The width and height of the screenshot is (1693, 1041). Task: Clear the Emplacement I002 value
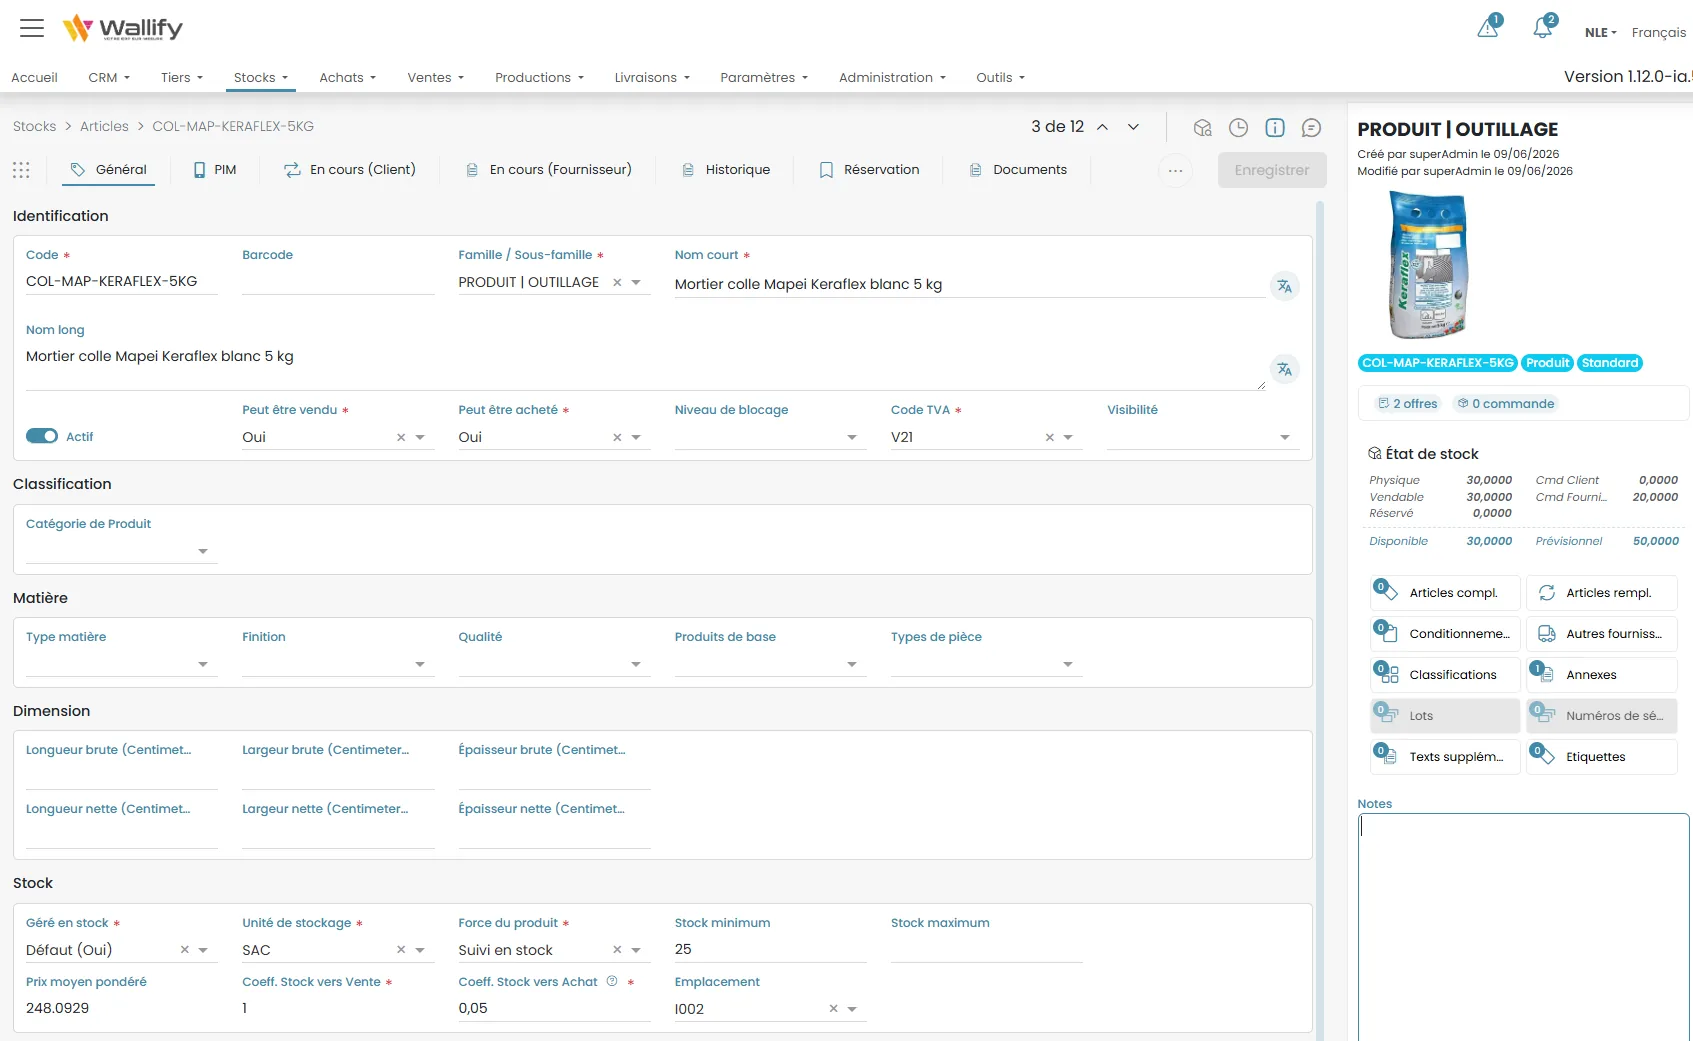click(833, 1009)
